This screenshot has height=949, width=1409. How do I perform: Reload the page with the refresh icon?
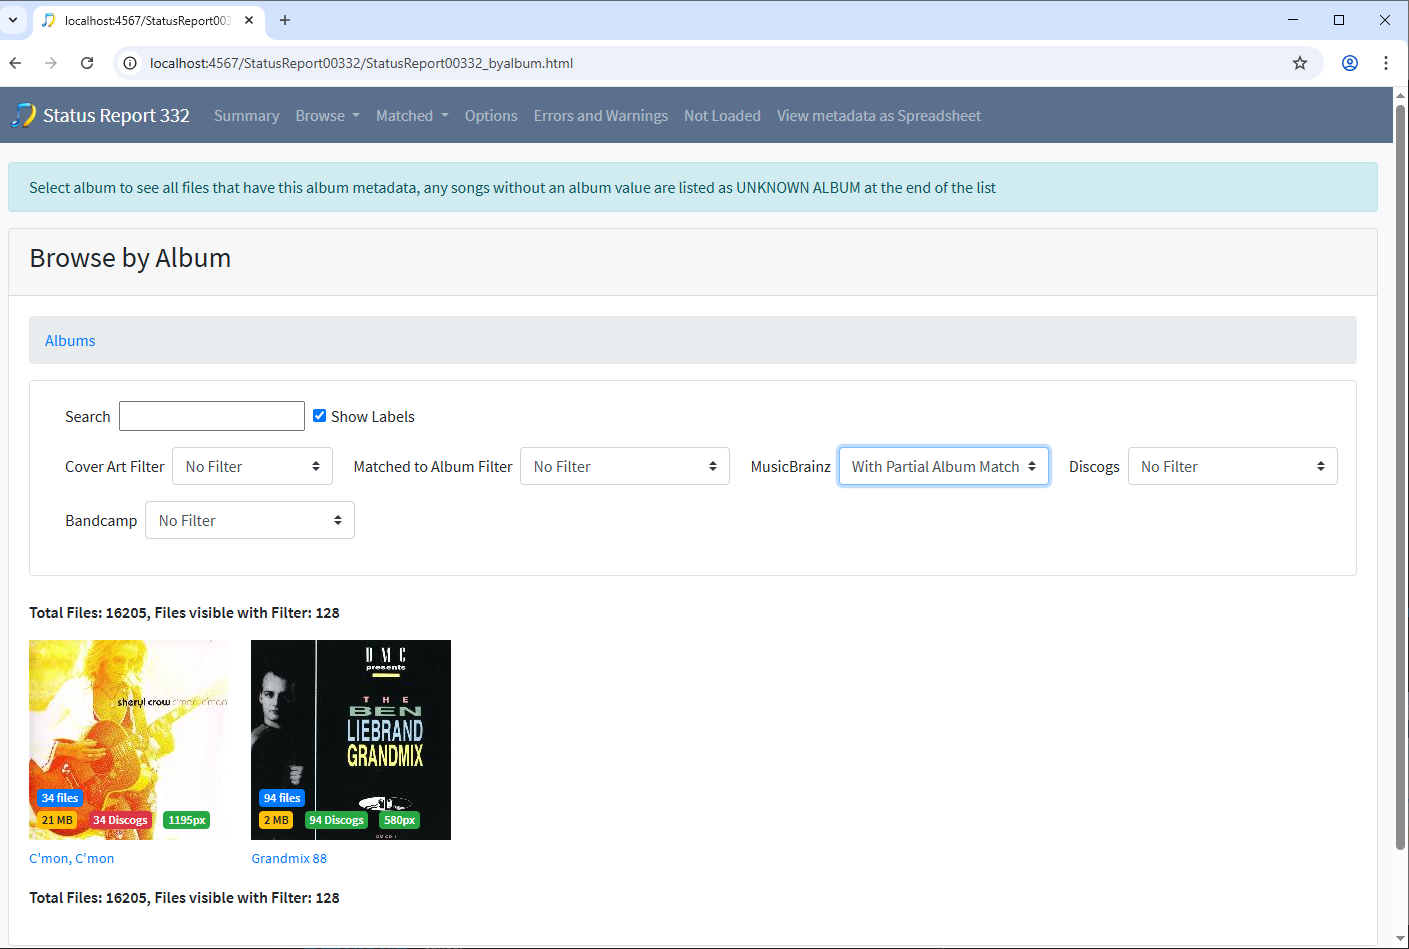click(87, 63)
